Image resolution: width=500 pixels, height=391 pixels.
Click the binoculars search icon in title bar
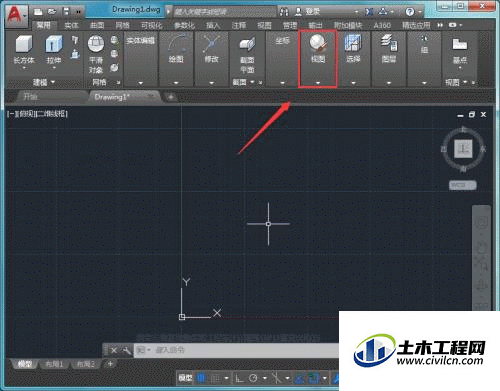(x=284, y=12)
